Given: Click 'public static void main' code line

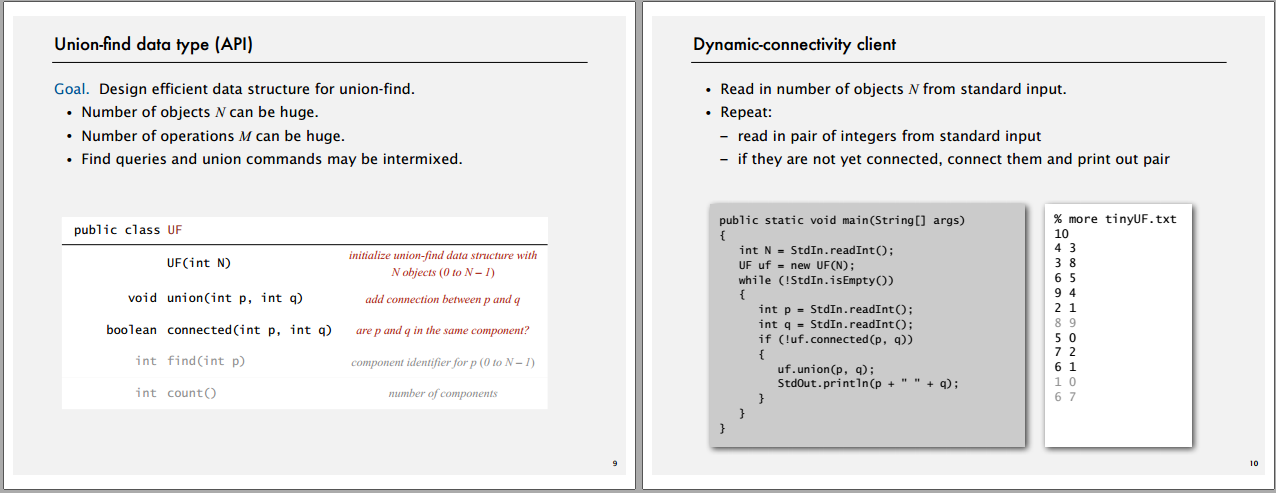Looking at the screenshot, I should 842,220.
